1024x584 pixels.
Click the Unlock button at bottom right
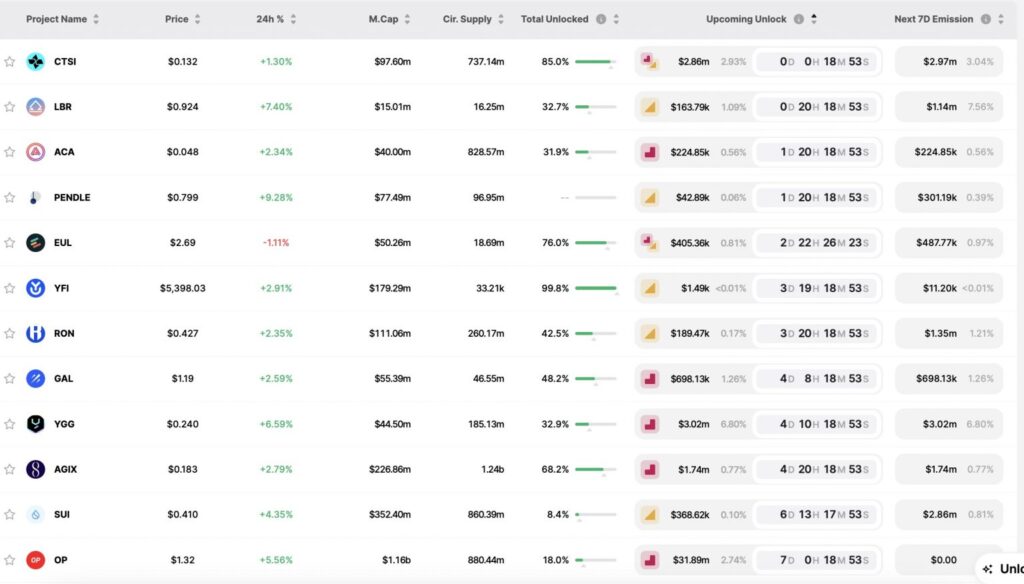click(x=1006, y=567)
